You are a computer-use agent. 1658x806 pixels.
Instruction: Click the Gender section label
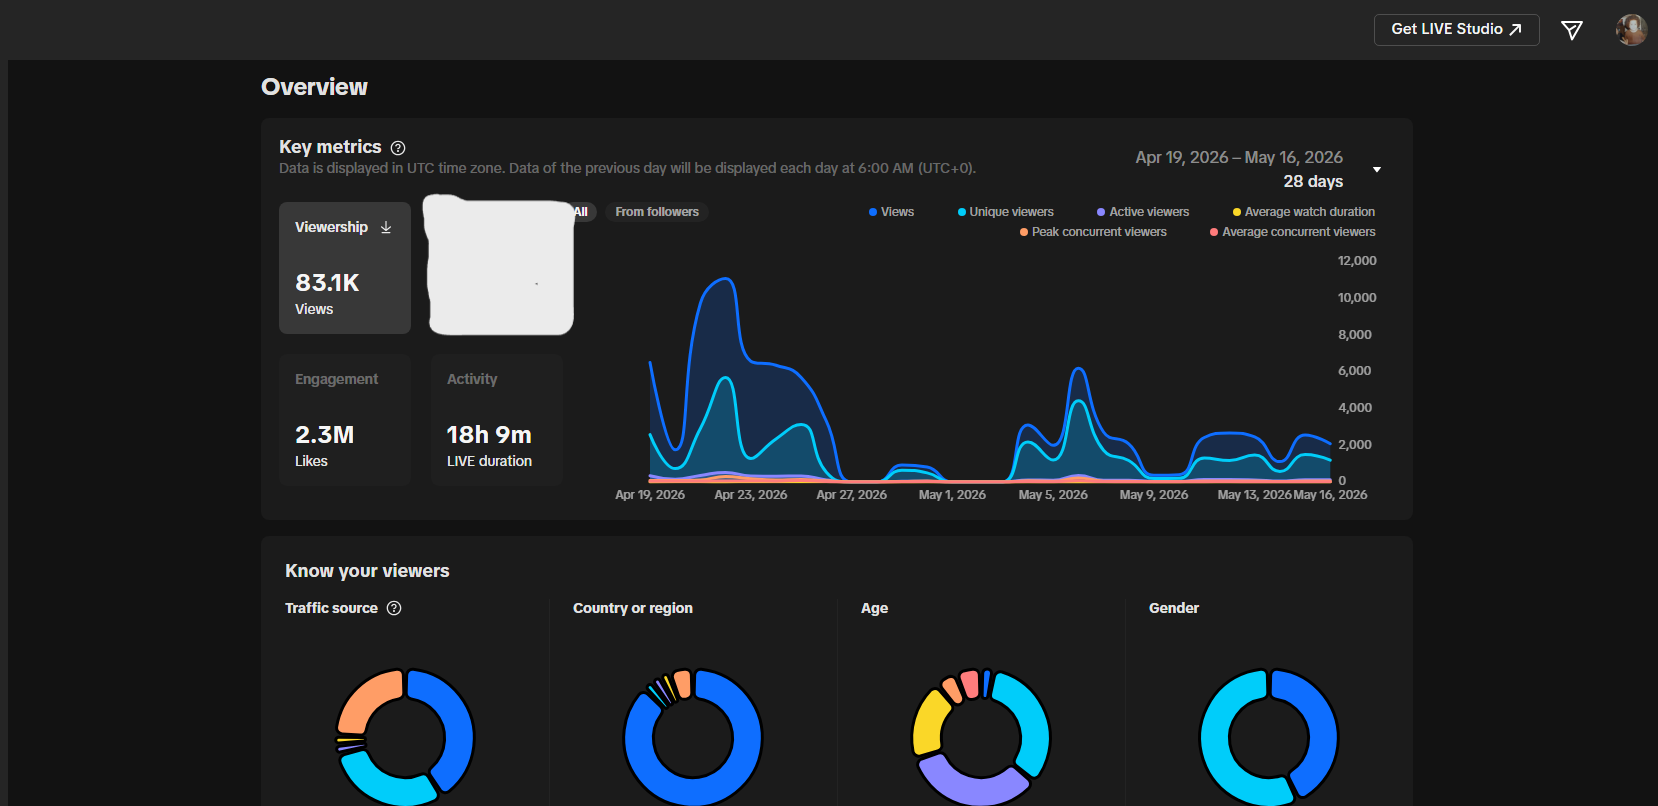point(1174,608)
